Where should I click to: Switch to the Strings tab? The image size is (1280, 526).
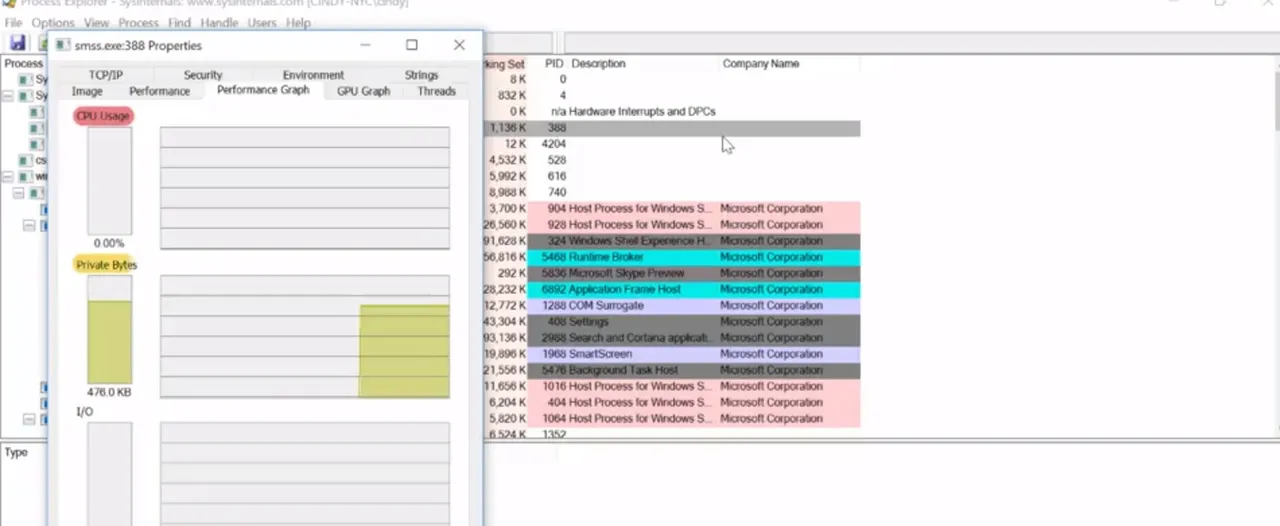pyautogui.click(x=421, y=75)
